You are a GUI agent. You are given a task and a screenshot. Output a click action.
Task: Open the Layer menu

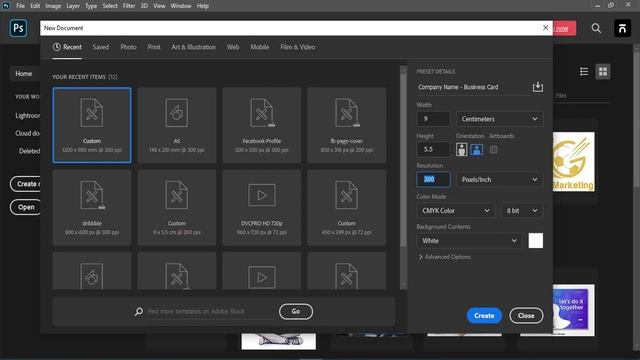73,6
